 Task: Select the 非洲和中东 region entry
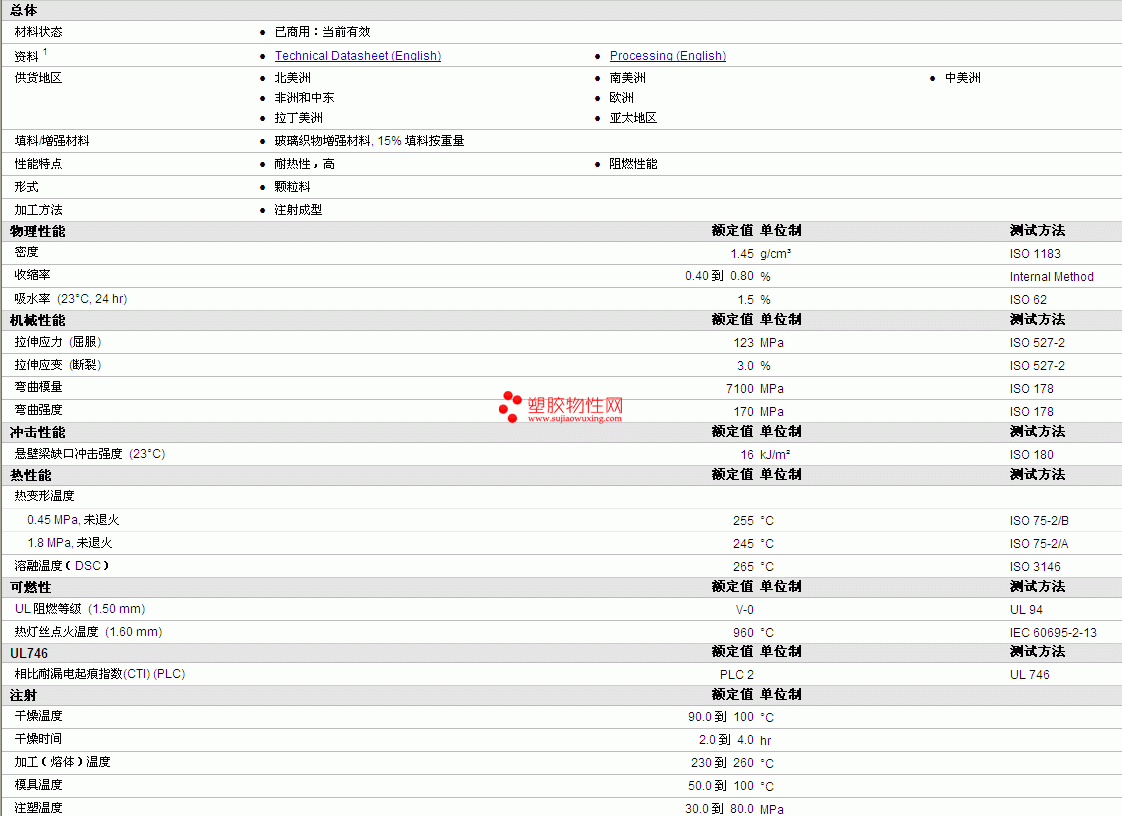305,98
